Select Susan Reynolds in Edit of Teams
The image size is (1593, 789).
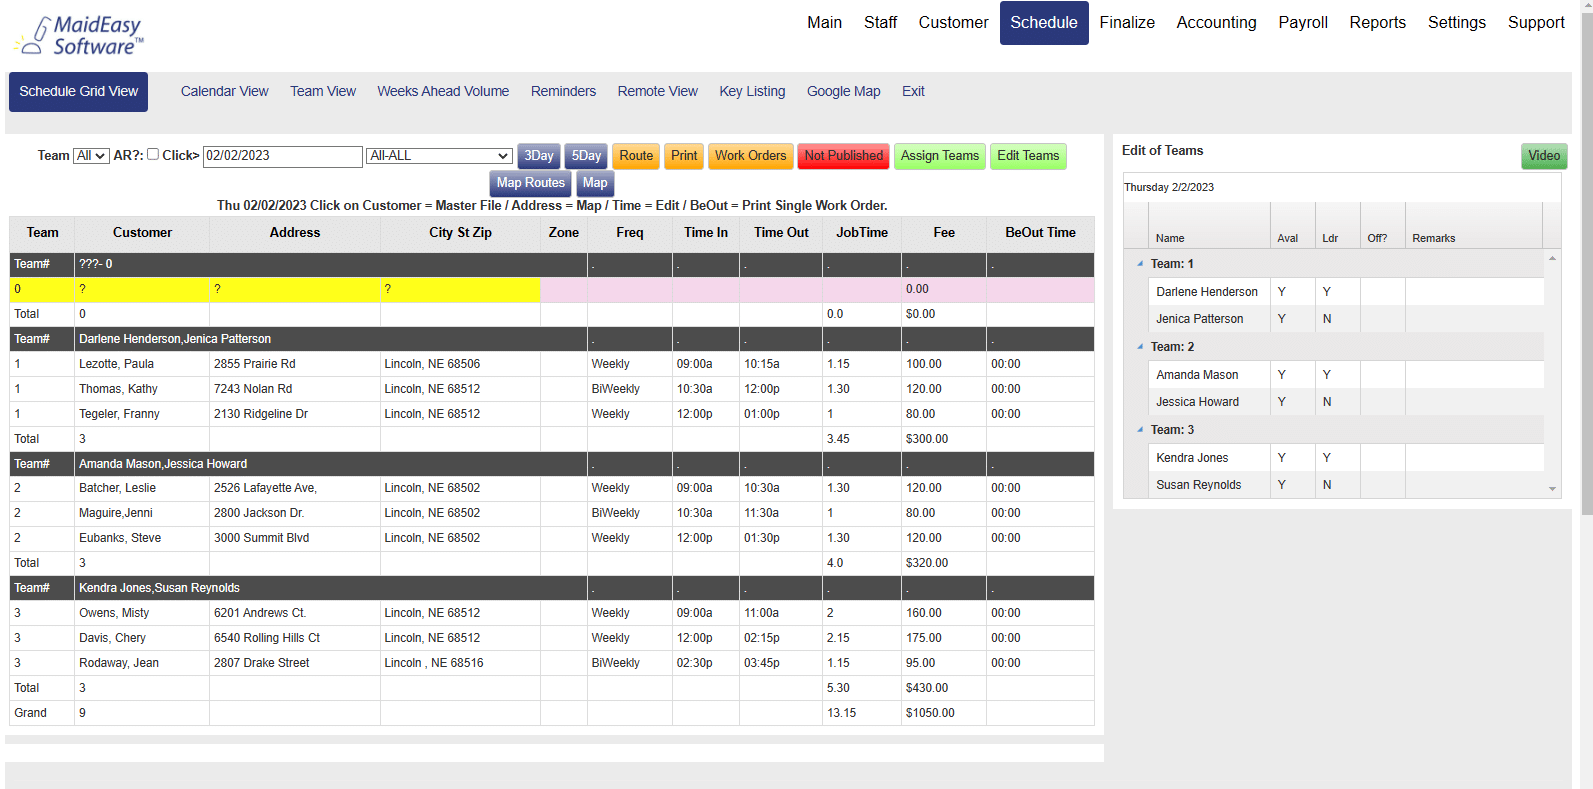coord(1199,485)
